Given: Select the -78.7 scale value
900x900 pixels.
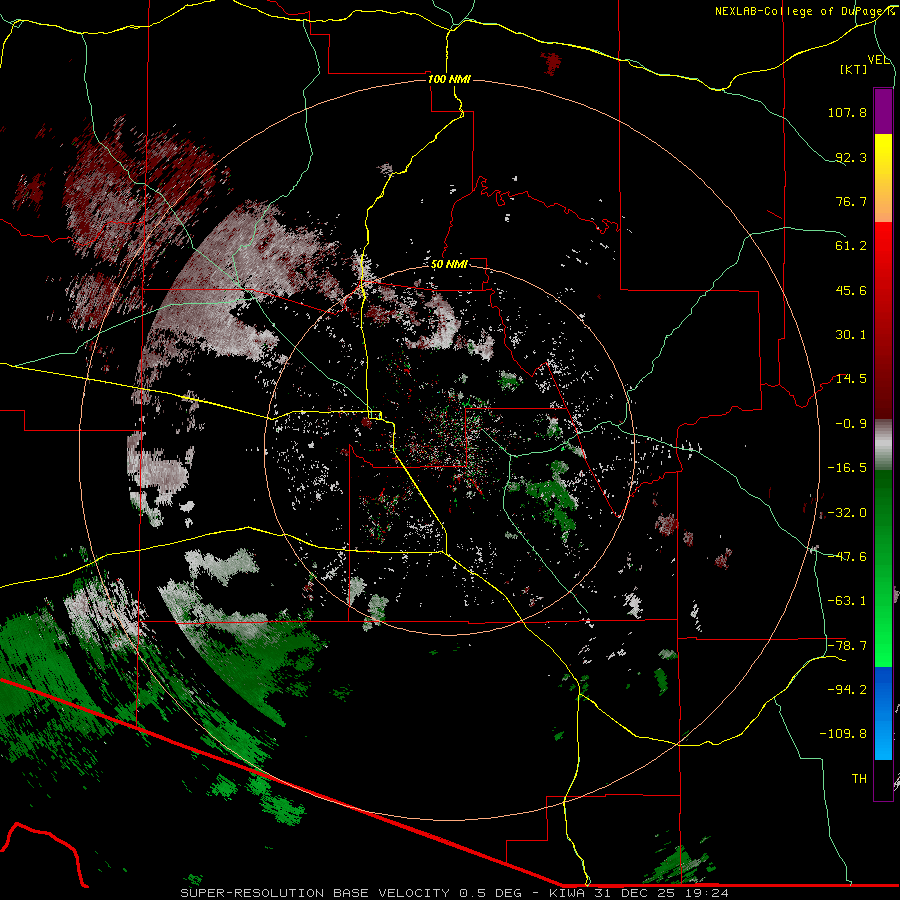Looking at the screenshot, I should pos(847,646).
